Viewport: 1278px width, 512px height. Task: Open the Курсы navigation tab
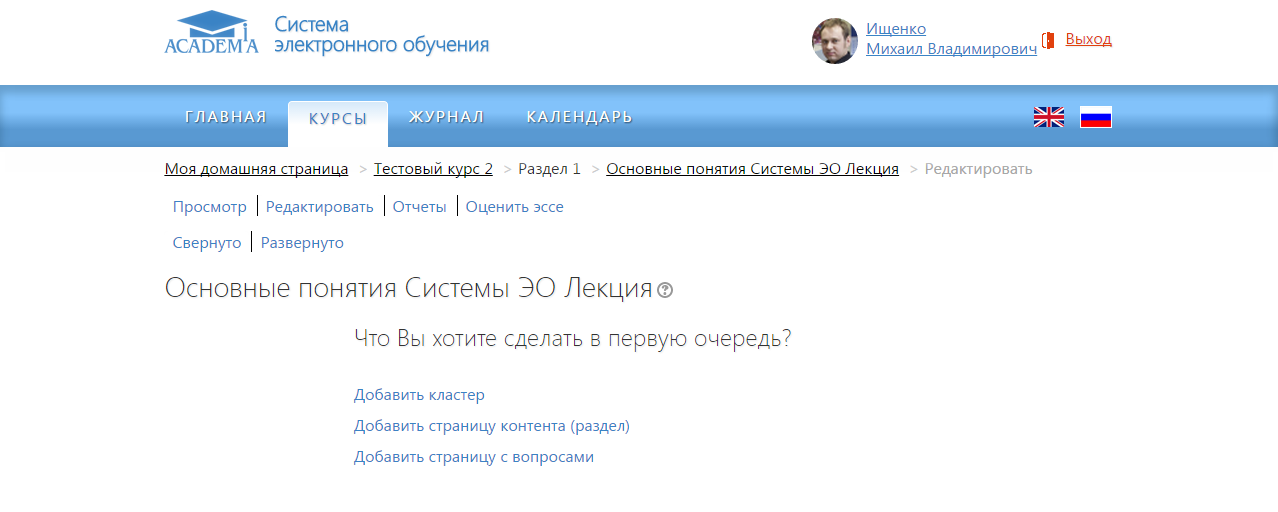(x=337, y=118)
